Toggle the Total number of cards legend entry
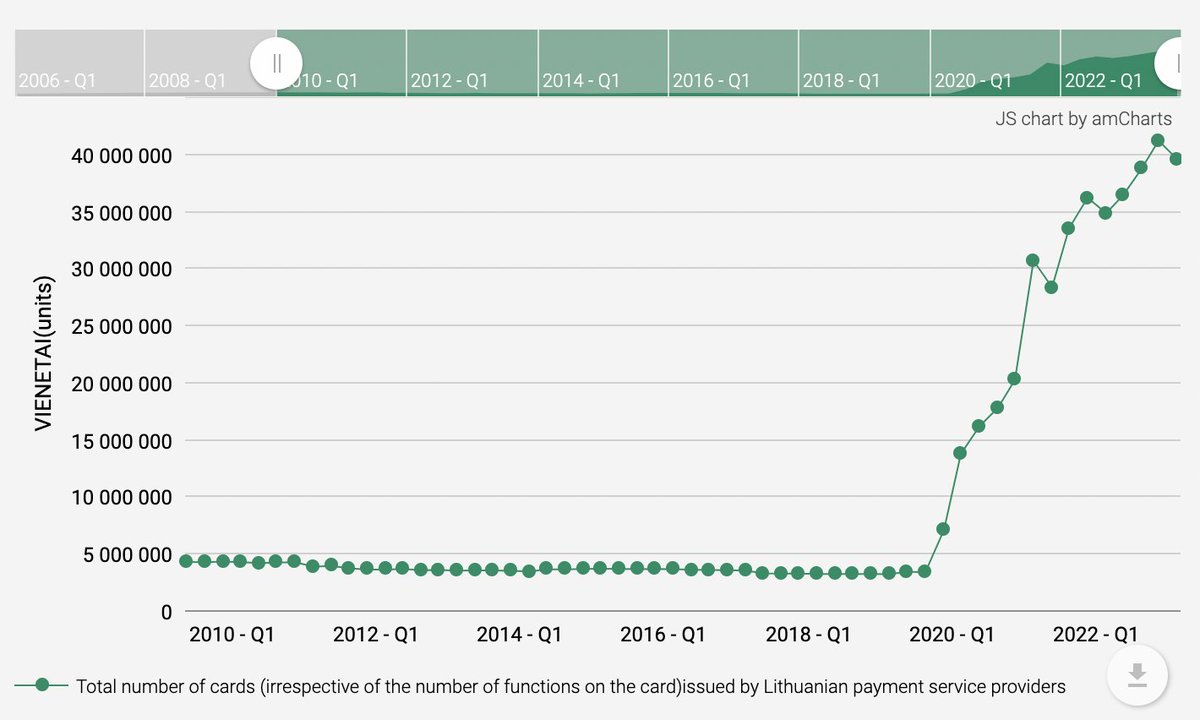The height and width of the screenshot is (720, 1200). [540, 686]
